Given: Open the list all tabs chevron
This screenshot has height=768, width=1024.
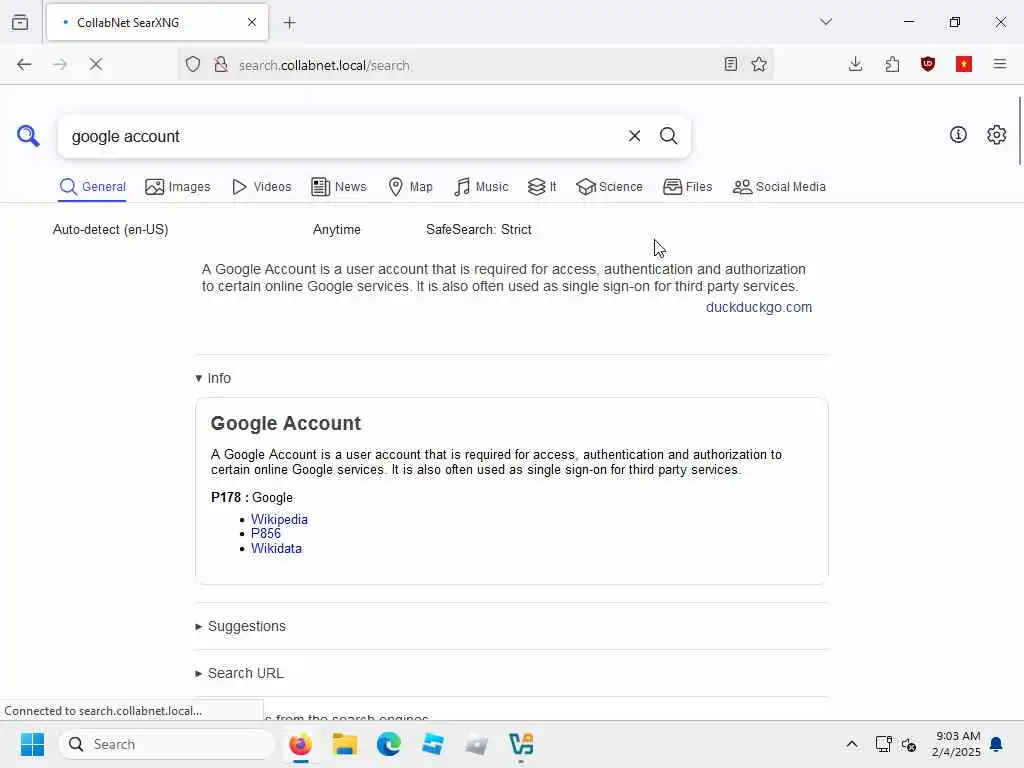Looking at the screenshot, I should [x=826, y=22].
